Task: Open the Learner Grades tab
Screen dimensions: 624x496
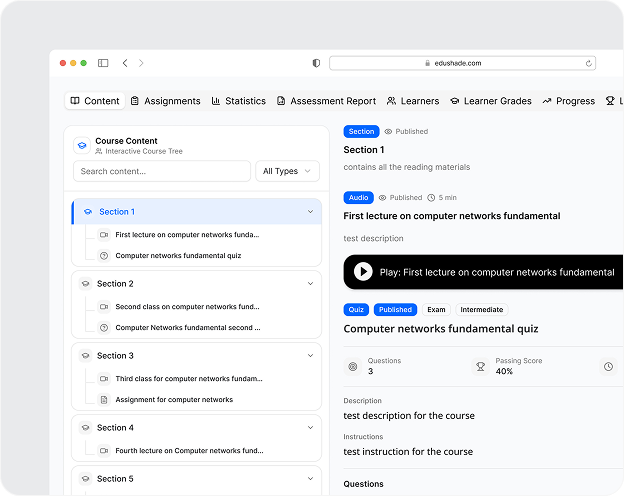Action: (x=490, y=101)
